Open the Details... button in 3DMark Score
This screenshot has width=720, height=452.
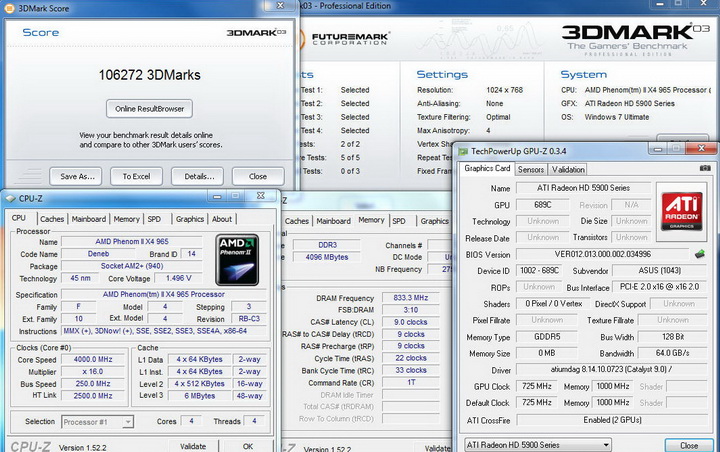(x=197, y=176)
